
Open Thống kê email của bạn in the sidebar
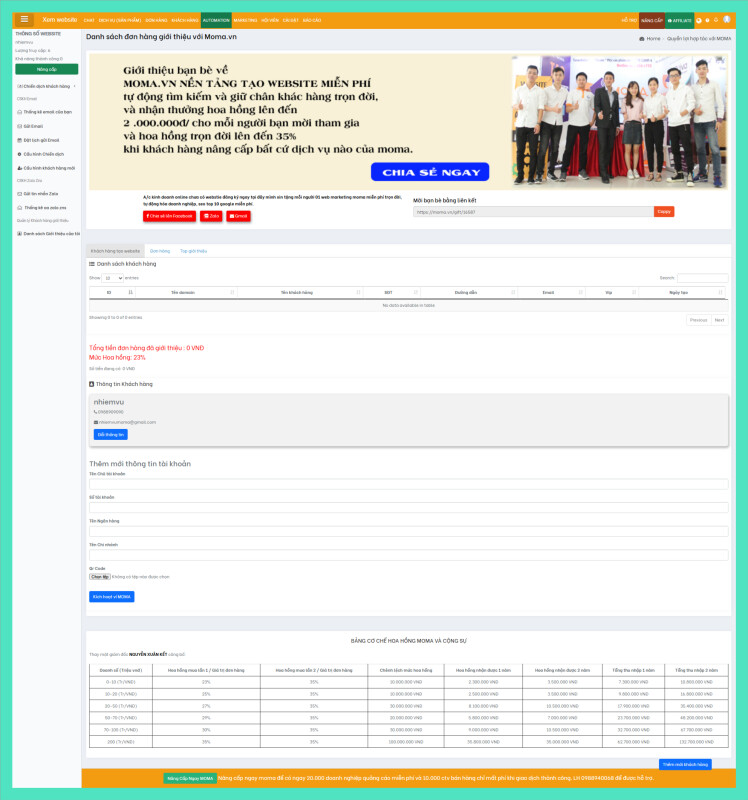(x=46, y=112)
